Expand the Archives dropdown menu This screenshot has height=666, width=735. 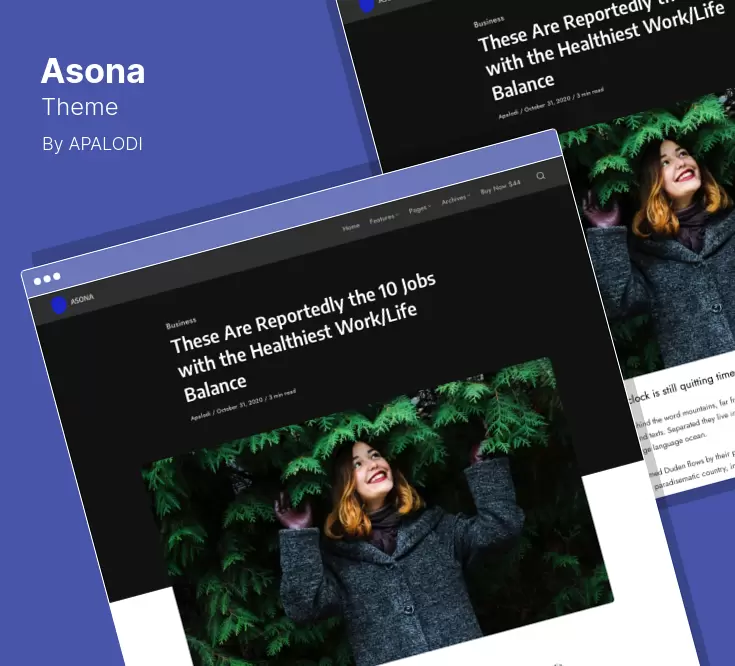(455, 199)
